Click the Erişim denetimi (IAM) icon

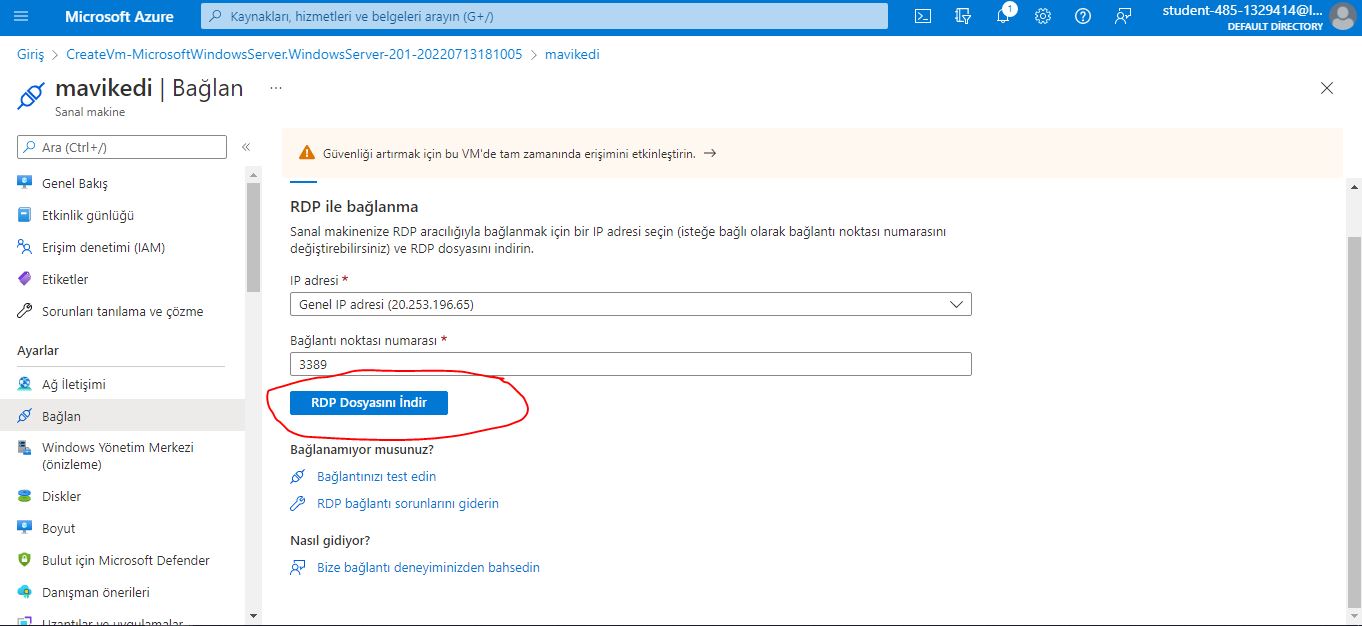[25, 247]
